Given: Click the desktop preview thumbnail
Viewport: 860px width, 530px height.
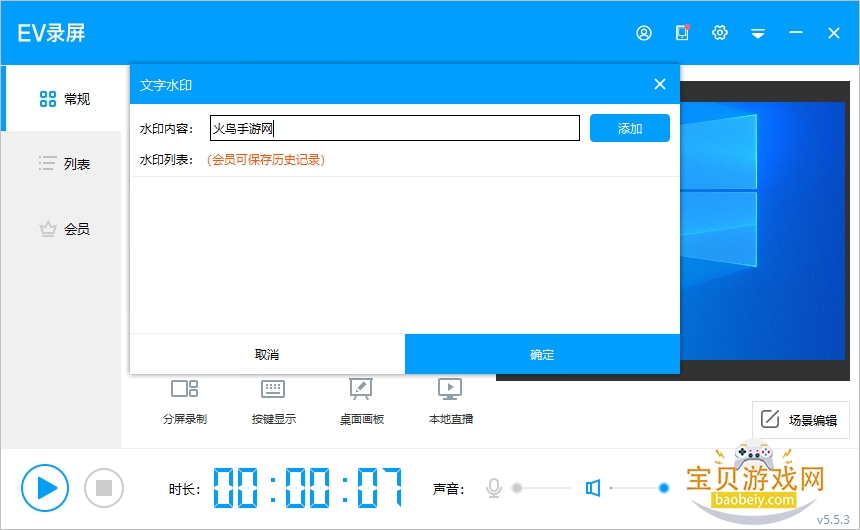Looking at the screenshot, I should coord(765,230).
